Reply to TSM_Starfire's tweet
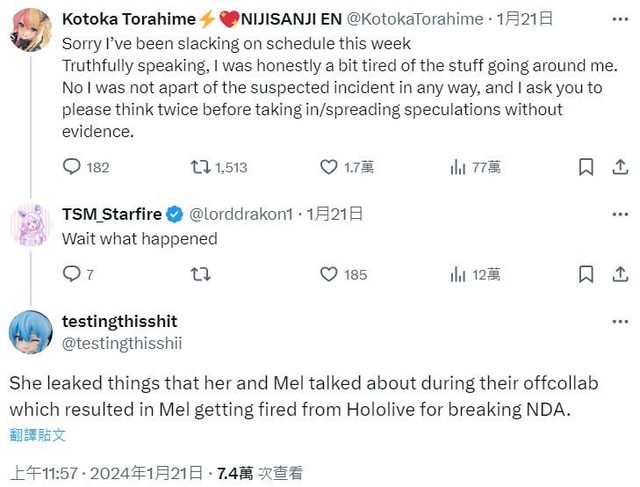The width and height of the screenshot is (640, 487). coord(71,273)
